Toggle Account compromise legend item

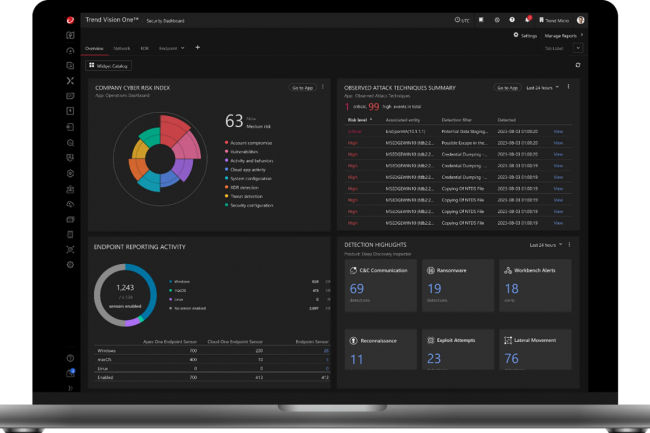click(246, 143)
